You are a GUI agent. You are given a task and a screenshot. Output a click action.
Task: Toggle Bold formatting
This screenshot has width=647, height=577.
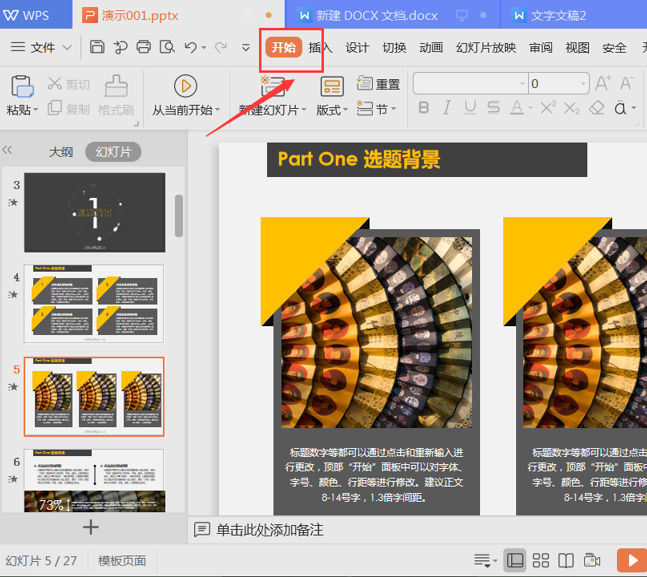[x=424, y=108]
